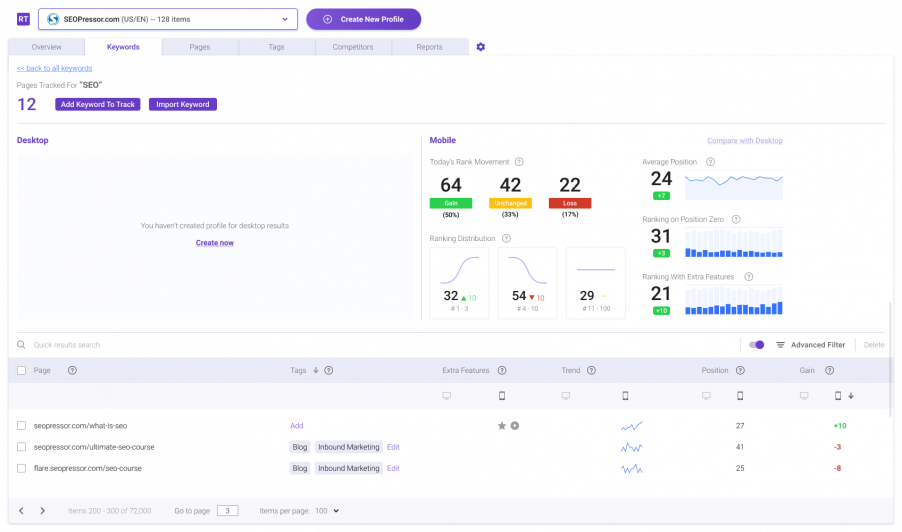
Task: Click the Delete button
Action: (874, 345)
